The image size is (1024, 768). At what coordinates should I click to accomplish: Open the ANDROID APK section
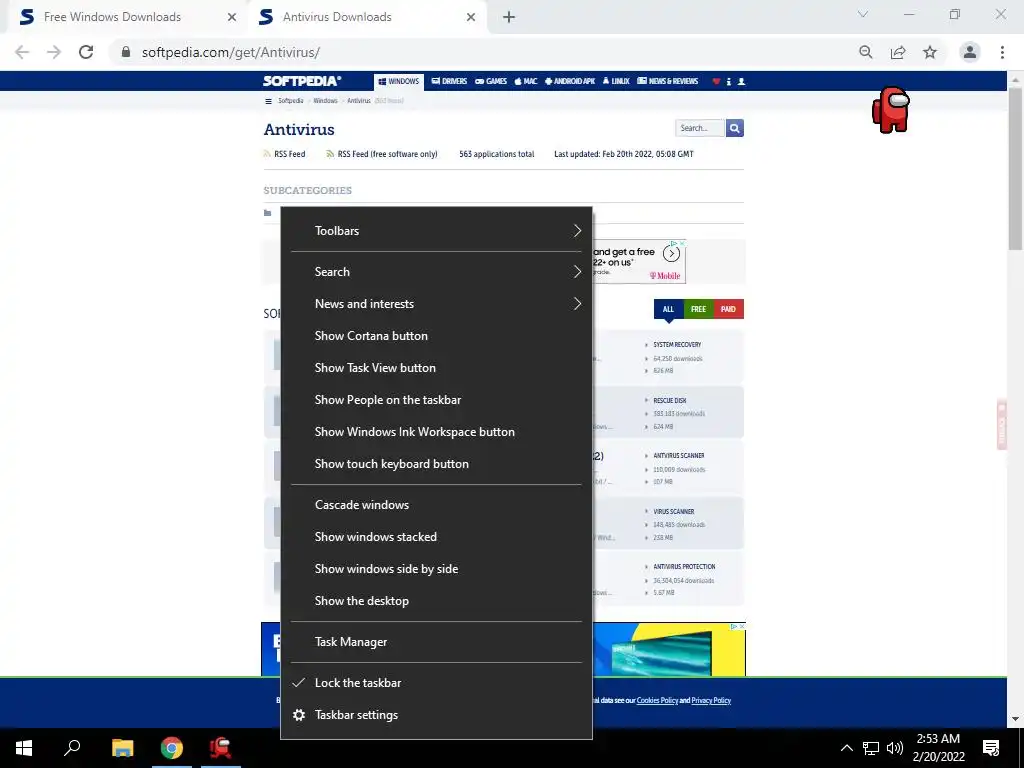(570, 82)
